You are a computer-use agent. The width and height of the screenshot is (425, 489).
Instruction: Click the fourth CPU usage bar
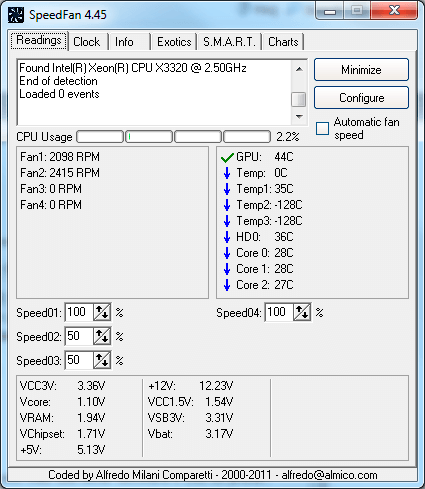click(247, 137)
